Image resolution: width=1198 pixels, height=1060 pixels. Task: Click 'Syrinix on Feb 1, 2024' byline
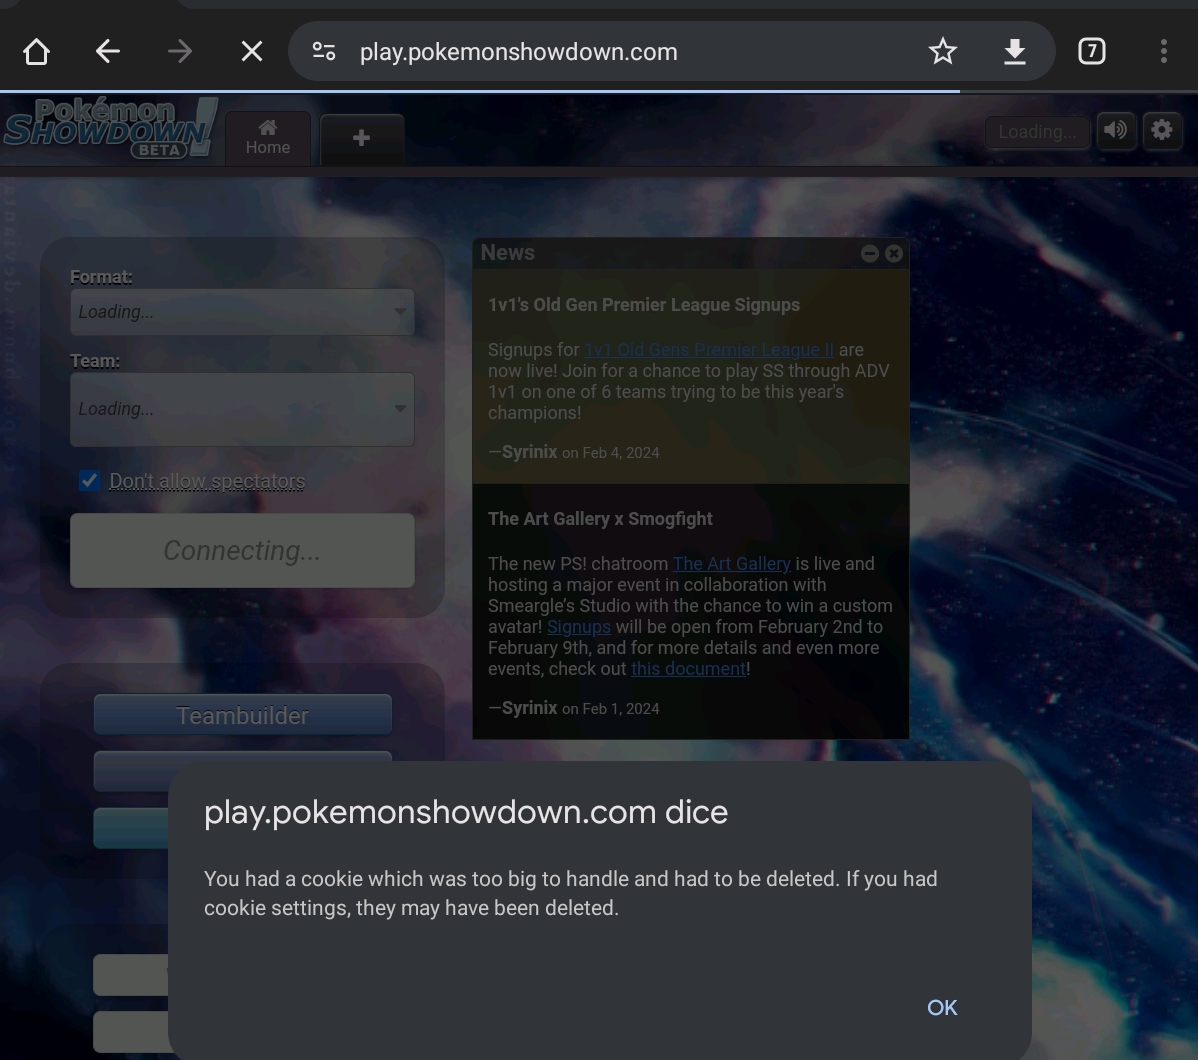click(574, 708)
